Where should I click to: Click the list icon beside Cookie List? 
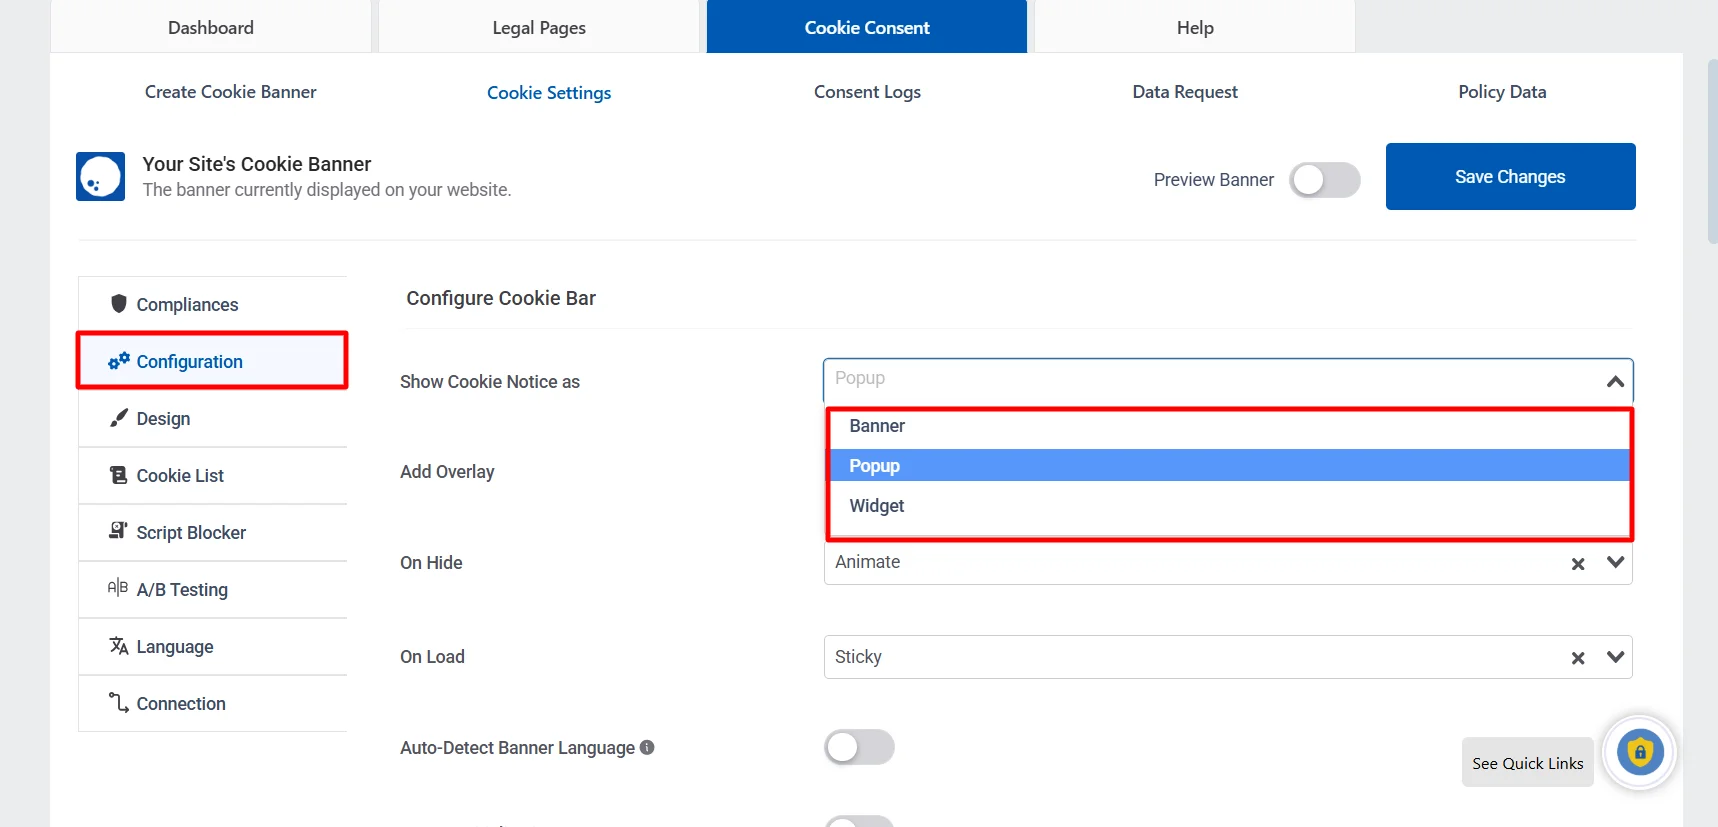pos(119,474)
